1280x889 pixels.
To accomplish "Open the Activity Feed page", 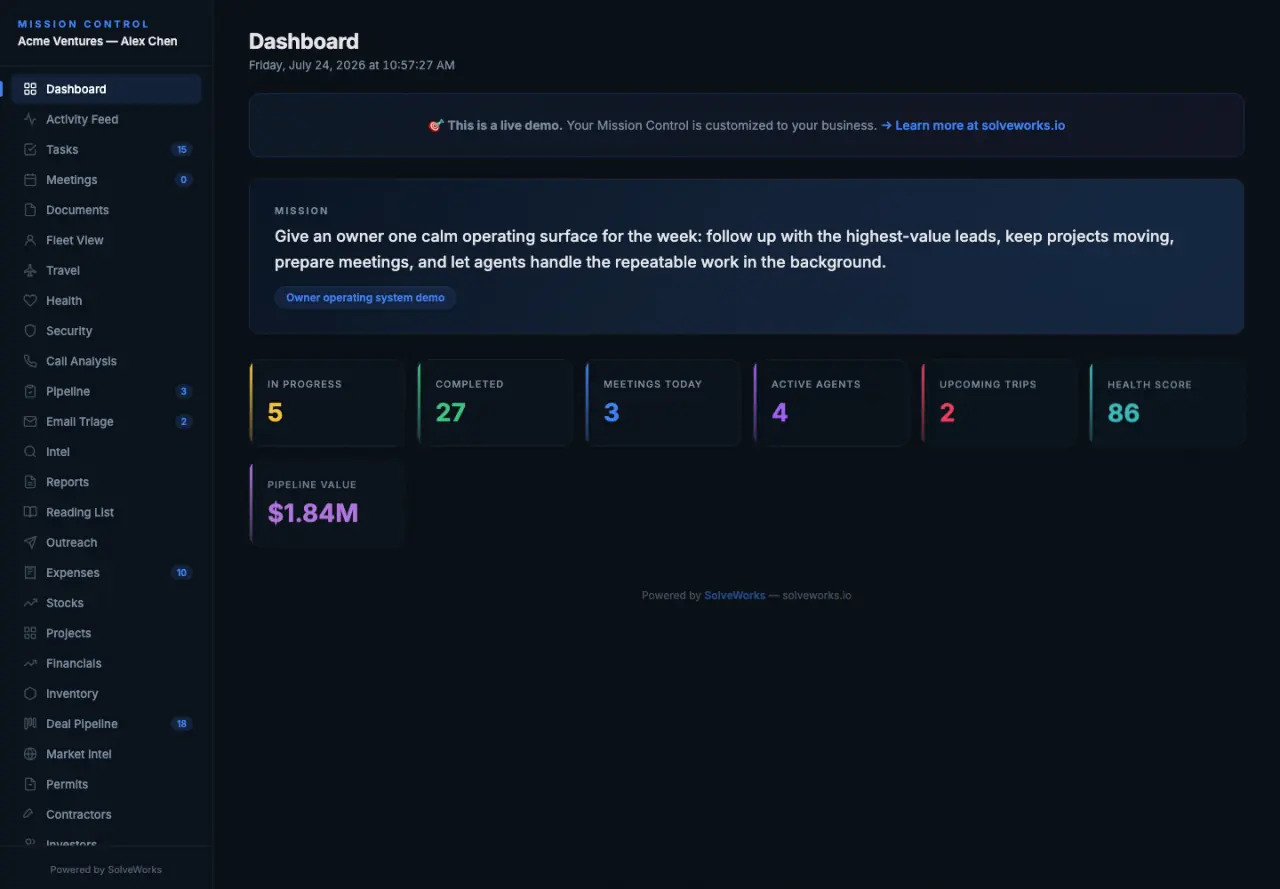I will pos(107,119).
